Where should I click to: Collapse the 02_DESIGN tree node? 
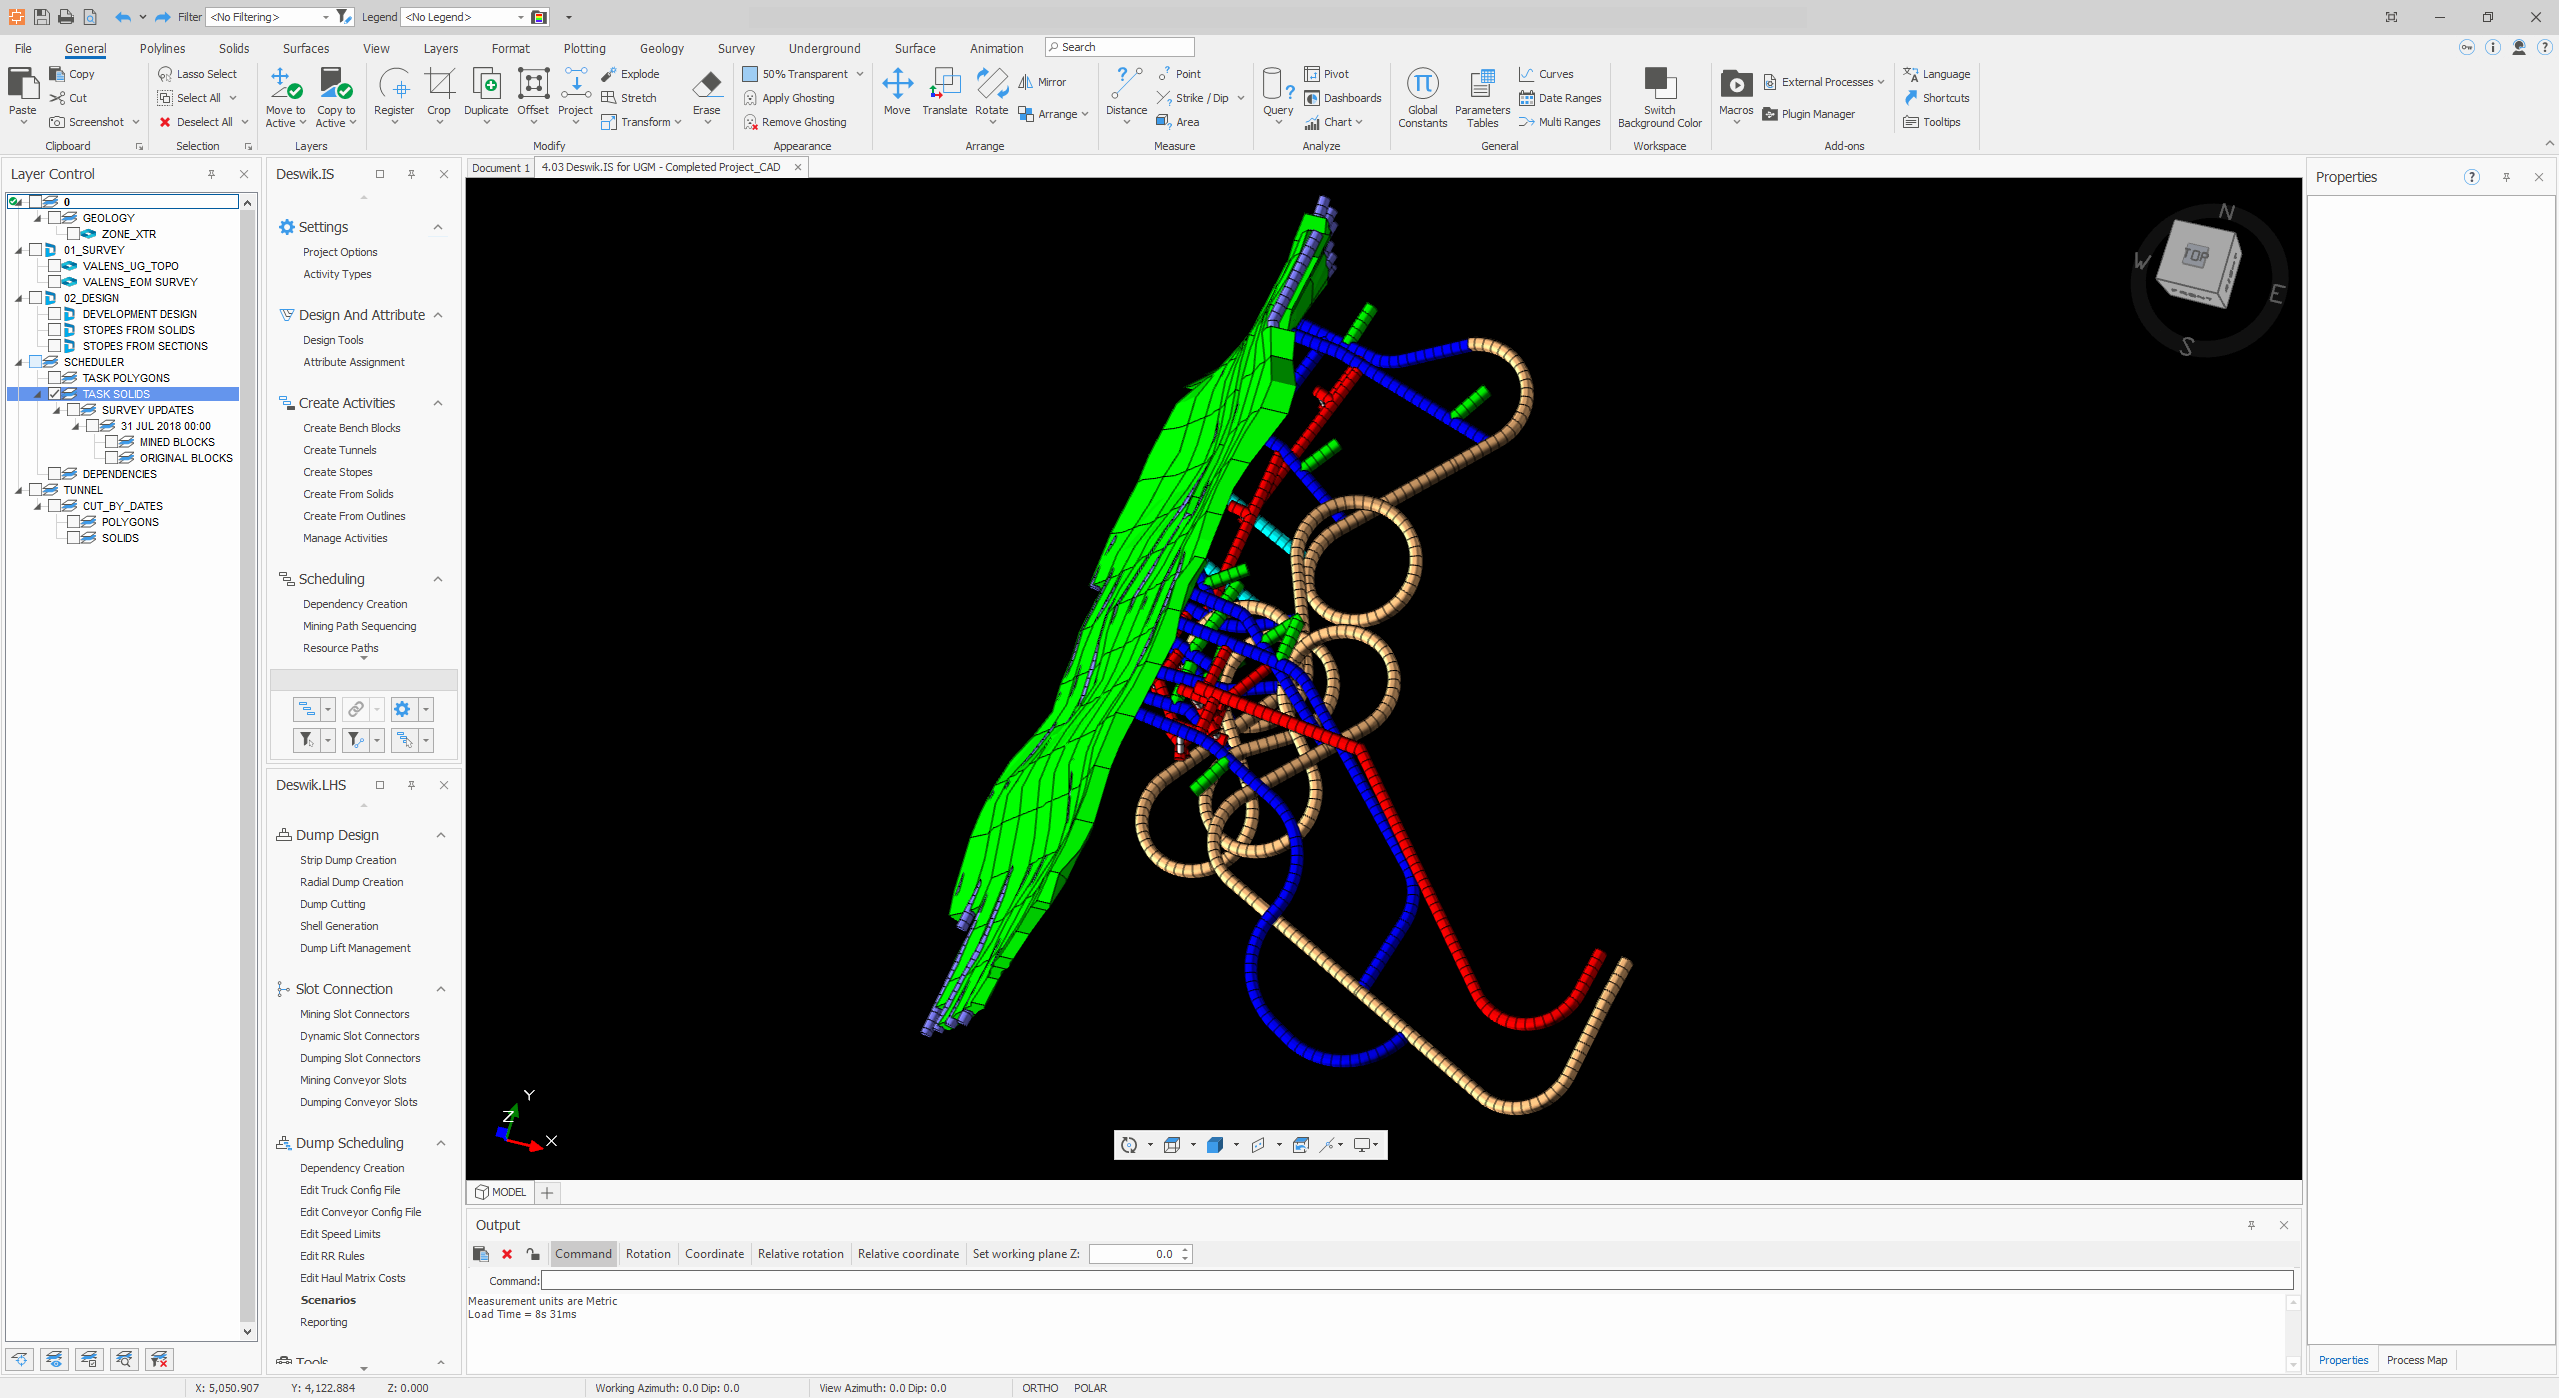tap(19, 298)
